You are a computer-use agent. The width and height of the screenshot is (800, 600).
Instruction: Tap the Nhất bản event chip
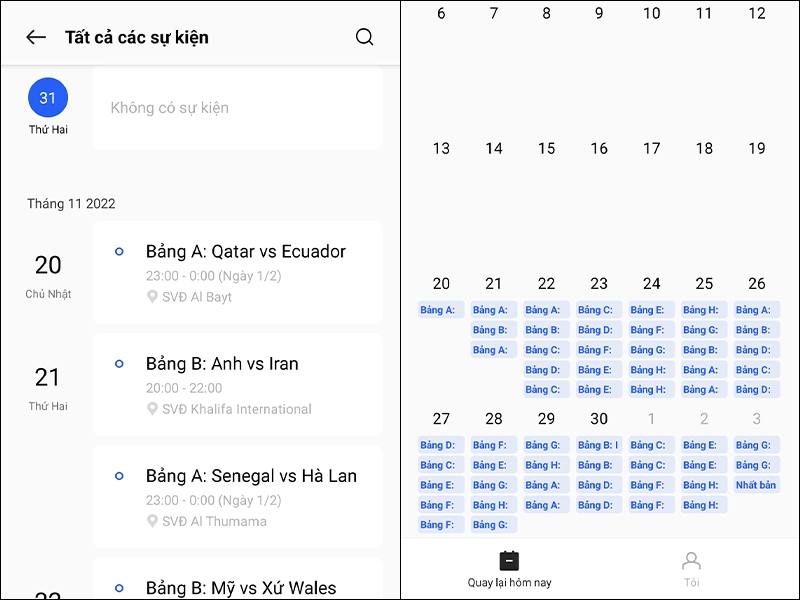(756, 485)
